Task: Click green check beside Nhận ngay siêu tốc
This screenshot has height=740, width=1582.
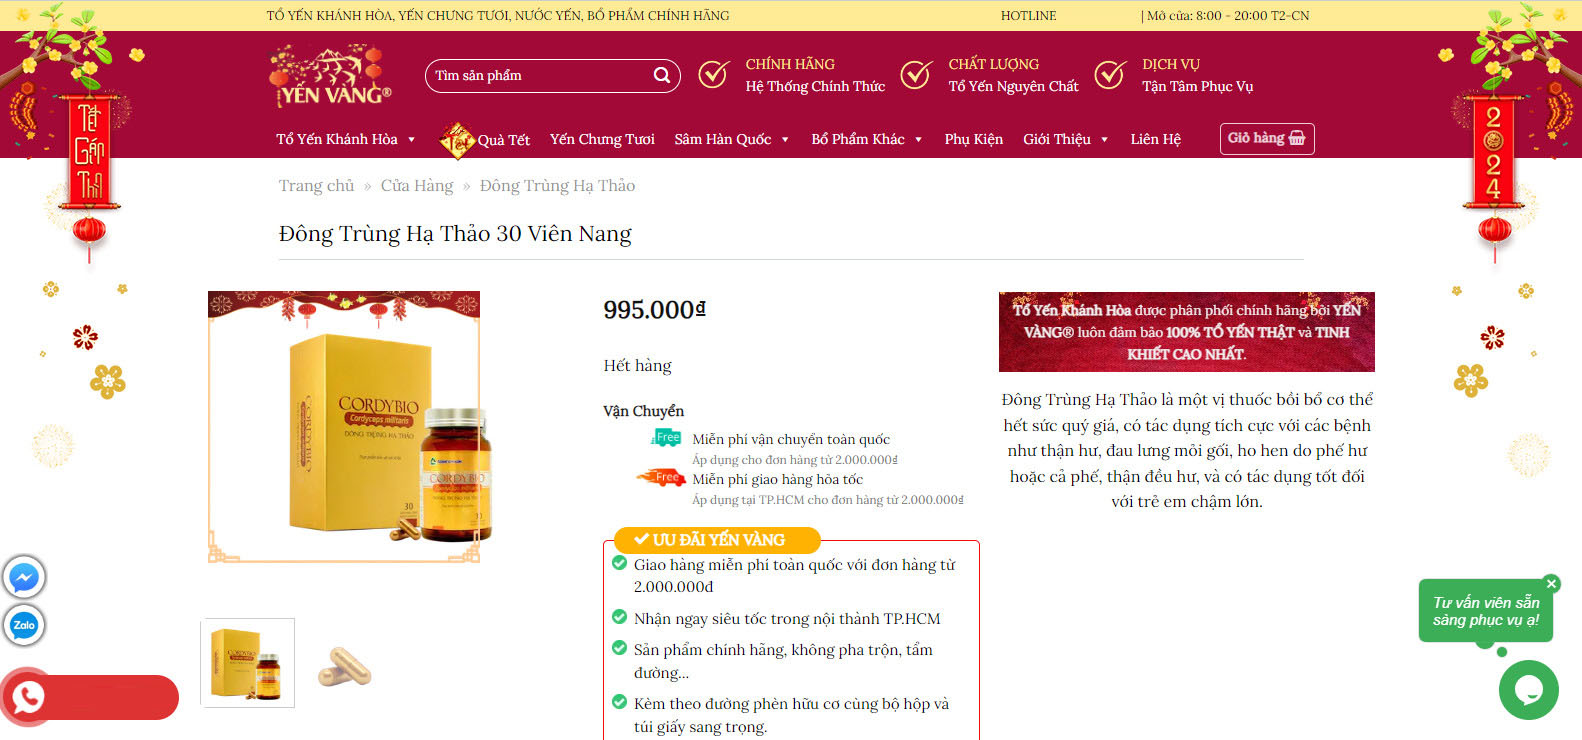Action: pos(620,617)
